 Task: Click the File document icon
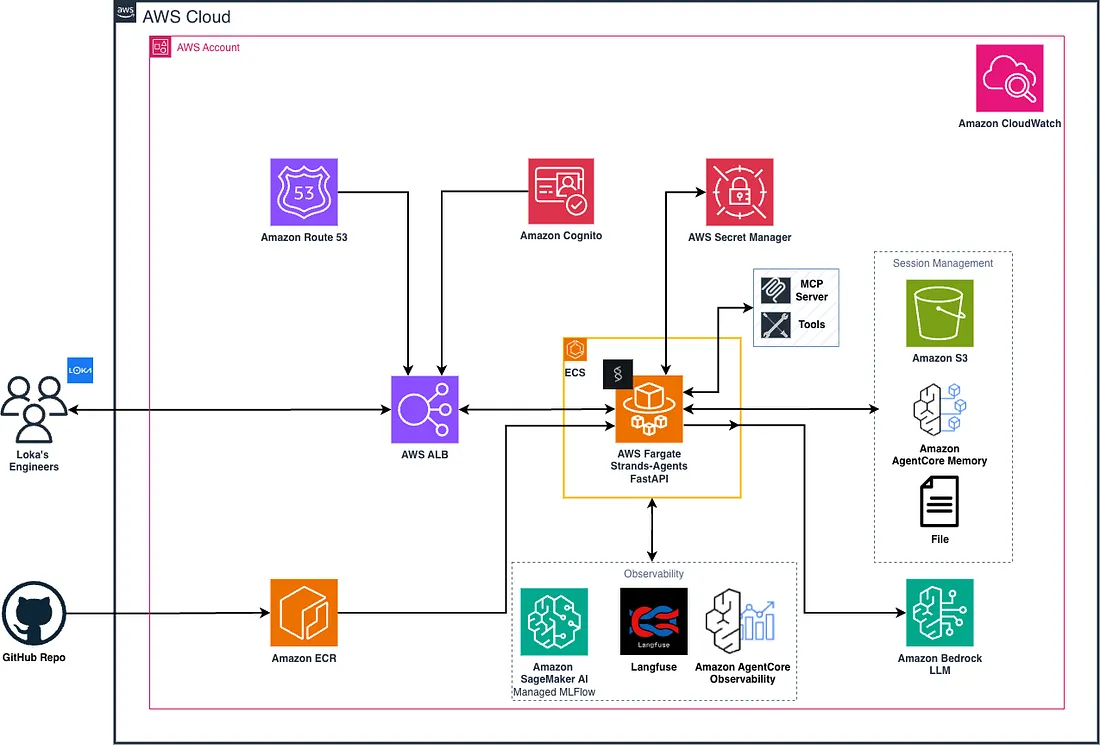pyautogui.click(x=939, y=502)
